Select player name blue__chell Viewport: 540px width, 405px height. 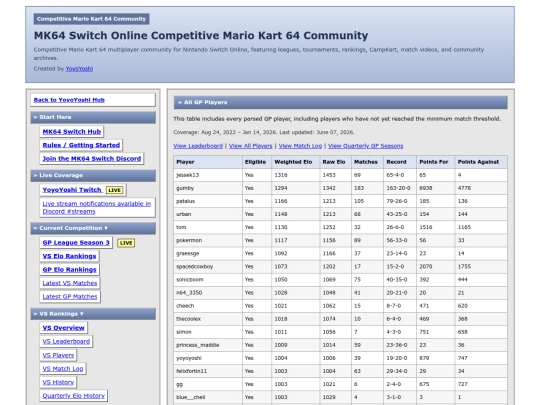(190, 397)
